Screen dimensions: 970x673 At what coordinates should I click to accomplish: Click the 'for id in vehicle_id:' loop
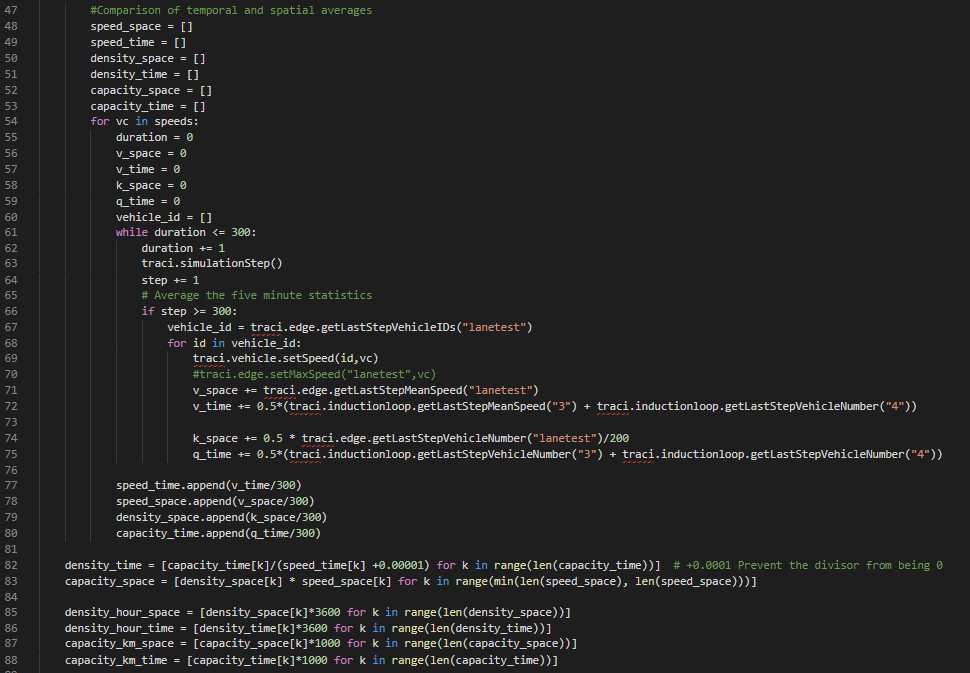tap(234, 343)
